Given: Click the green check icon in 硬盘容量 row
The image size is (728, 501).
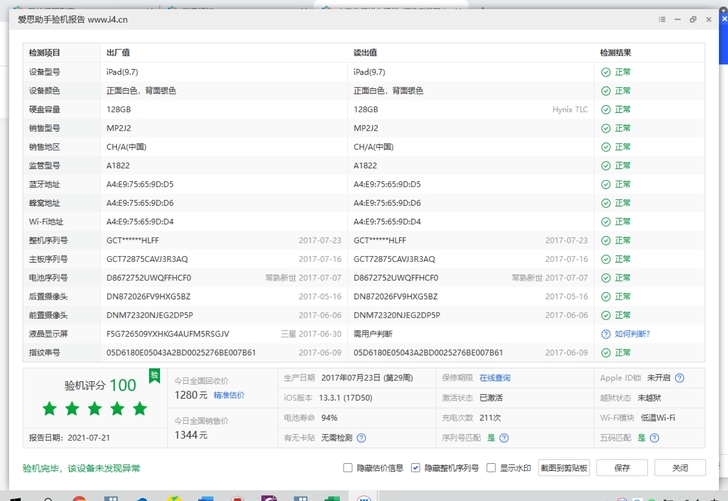Looking at the screenshot, I should [606, 110].
